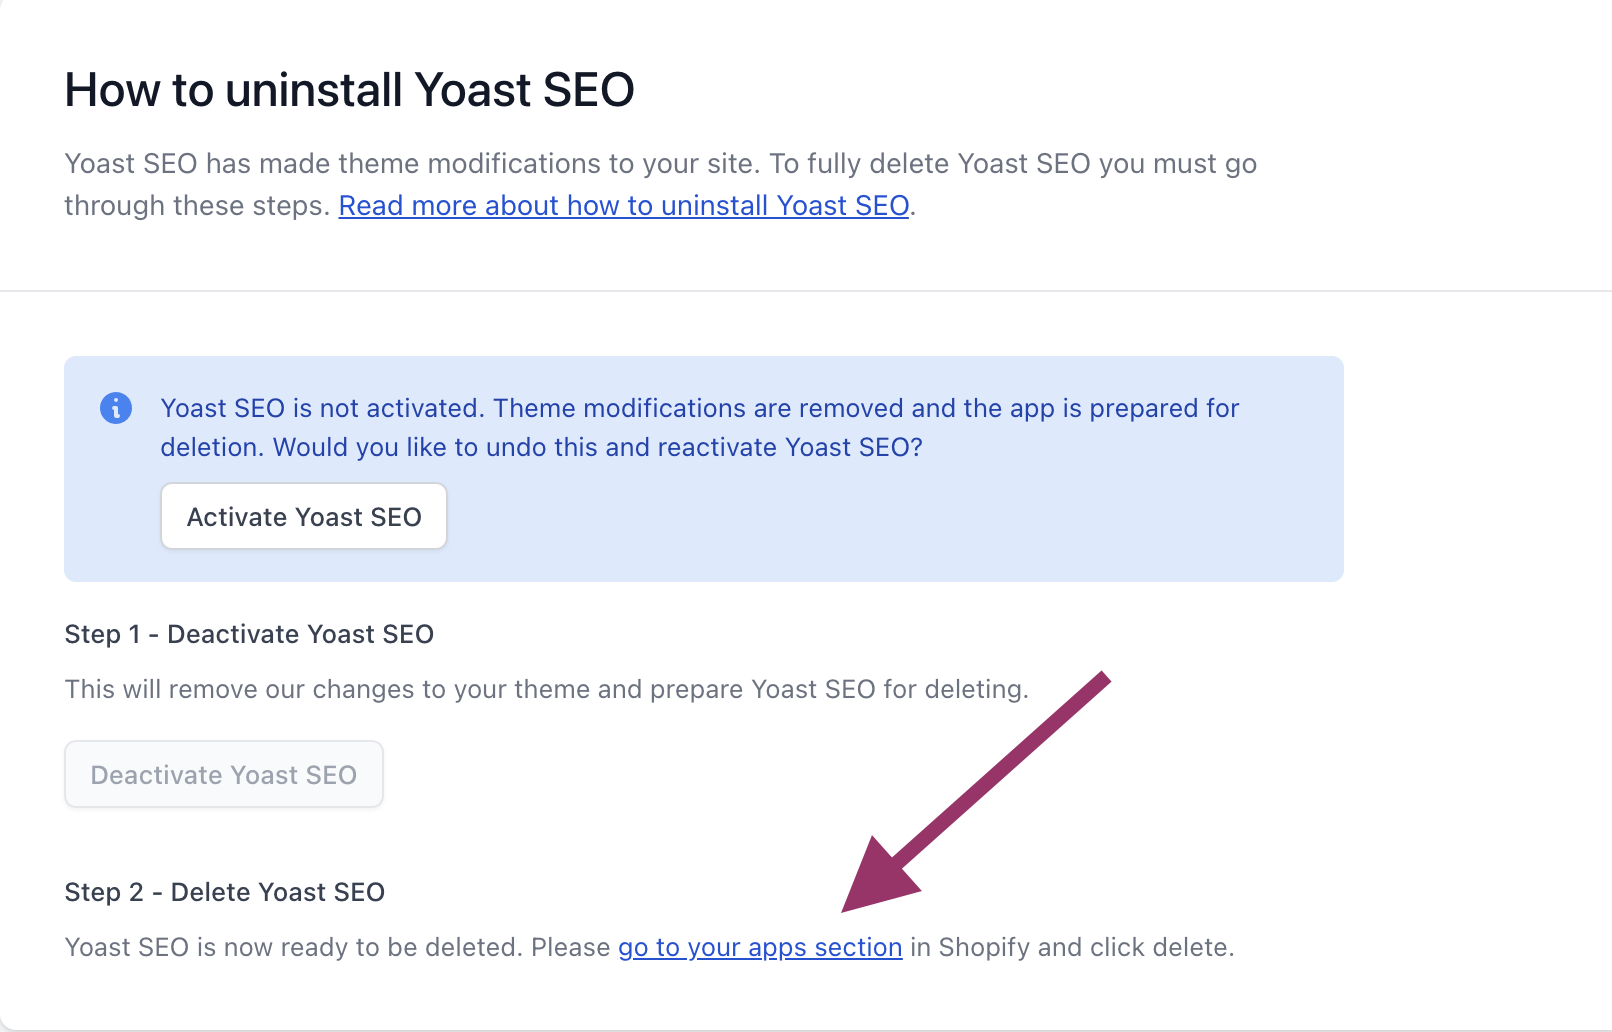This screenshot has height=1032, width=1612.
Task: Click the 'Yoast SEO is not activated' banner text
Action: coord(322,408)
